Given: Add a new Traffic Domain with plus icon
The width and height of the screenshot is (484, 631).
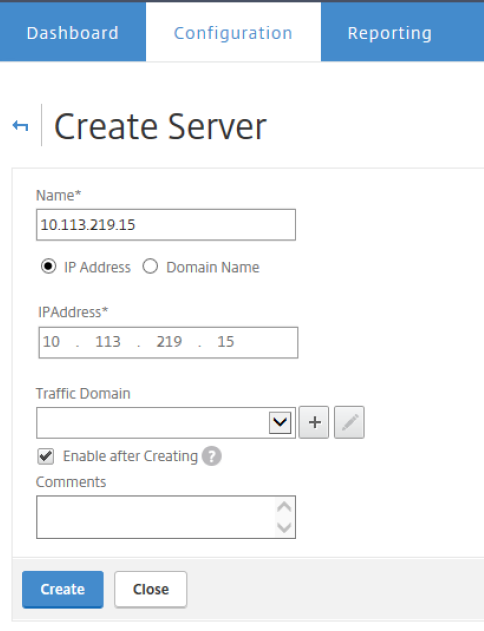Looking at the screenshot, I should click(x=314, y=422).
